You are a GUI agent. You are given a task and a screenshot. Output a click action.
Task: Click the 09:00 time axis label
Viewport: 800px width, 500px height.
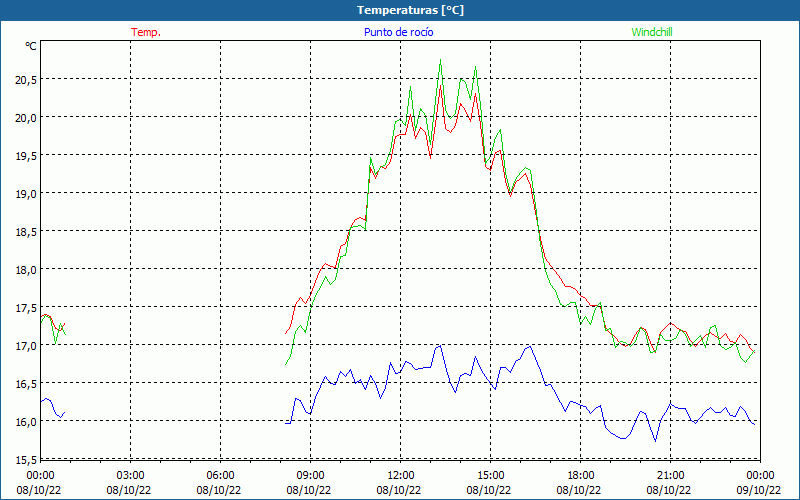(310, 476)
